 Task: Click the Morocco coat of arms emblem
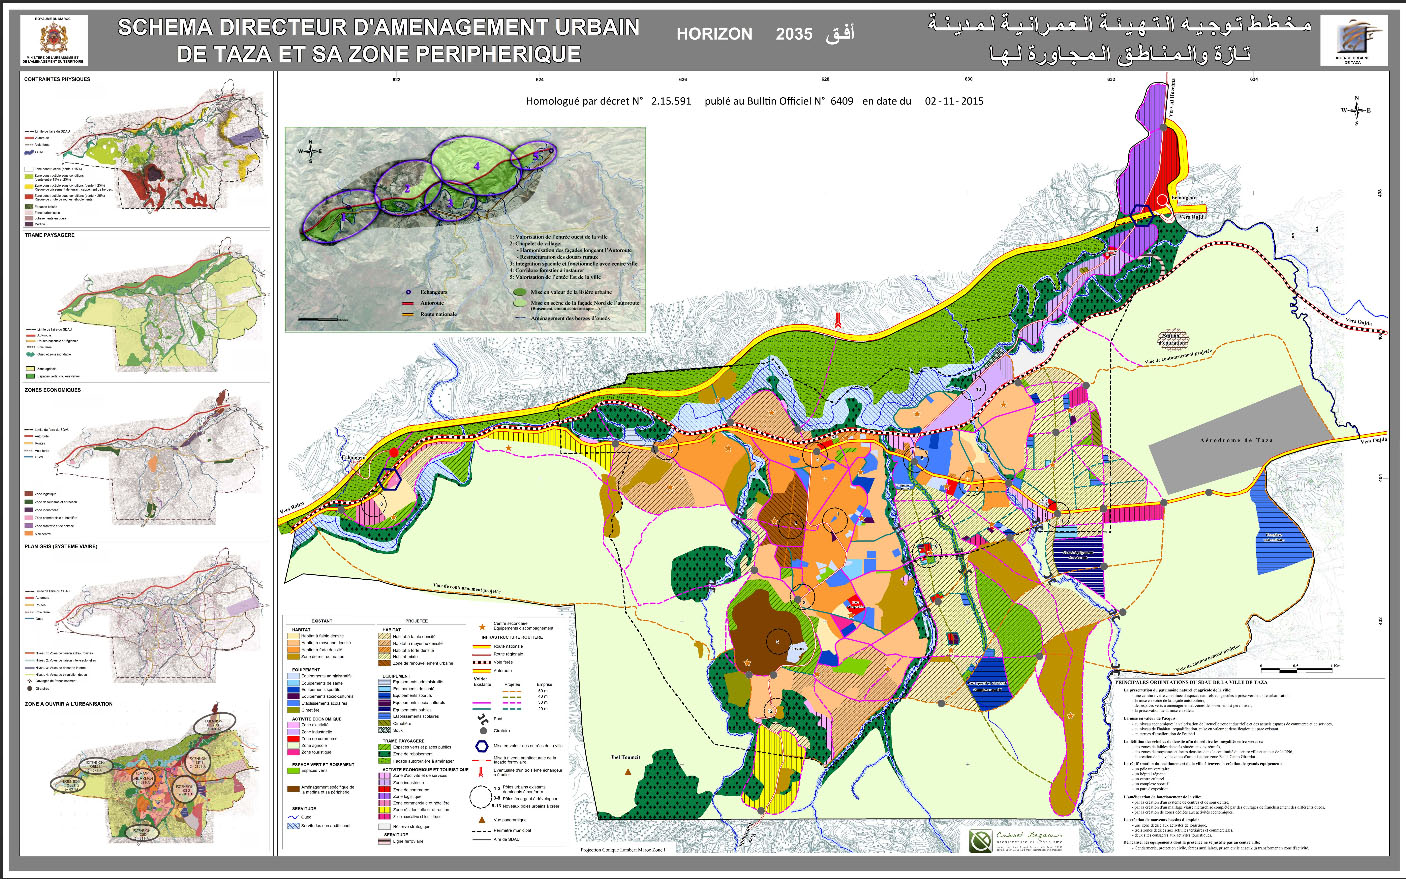click(54, 40)
